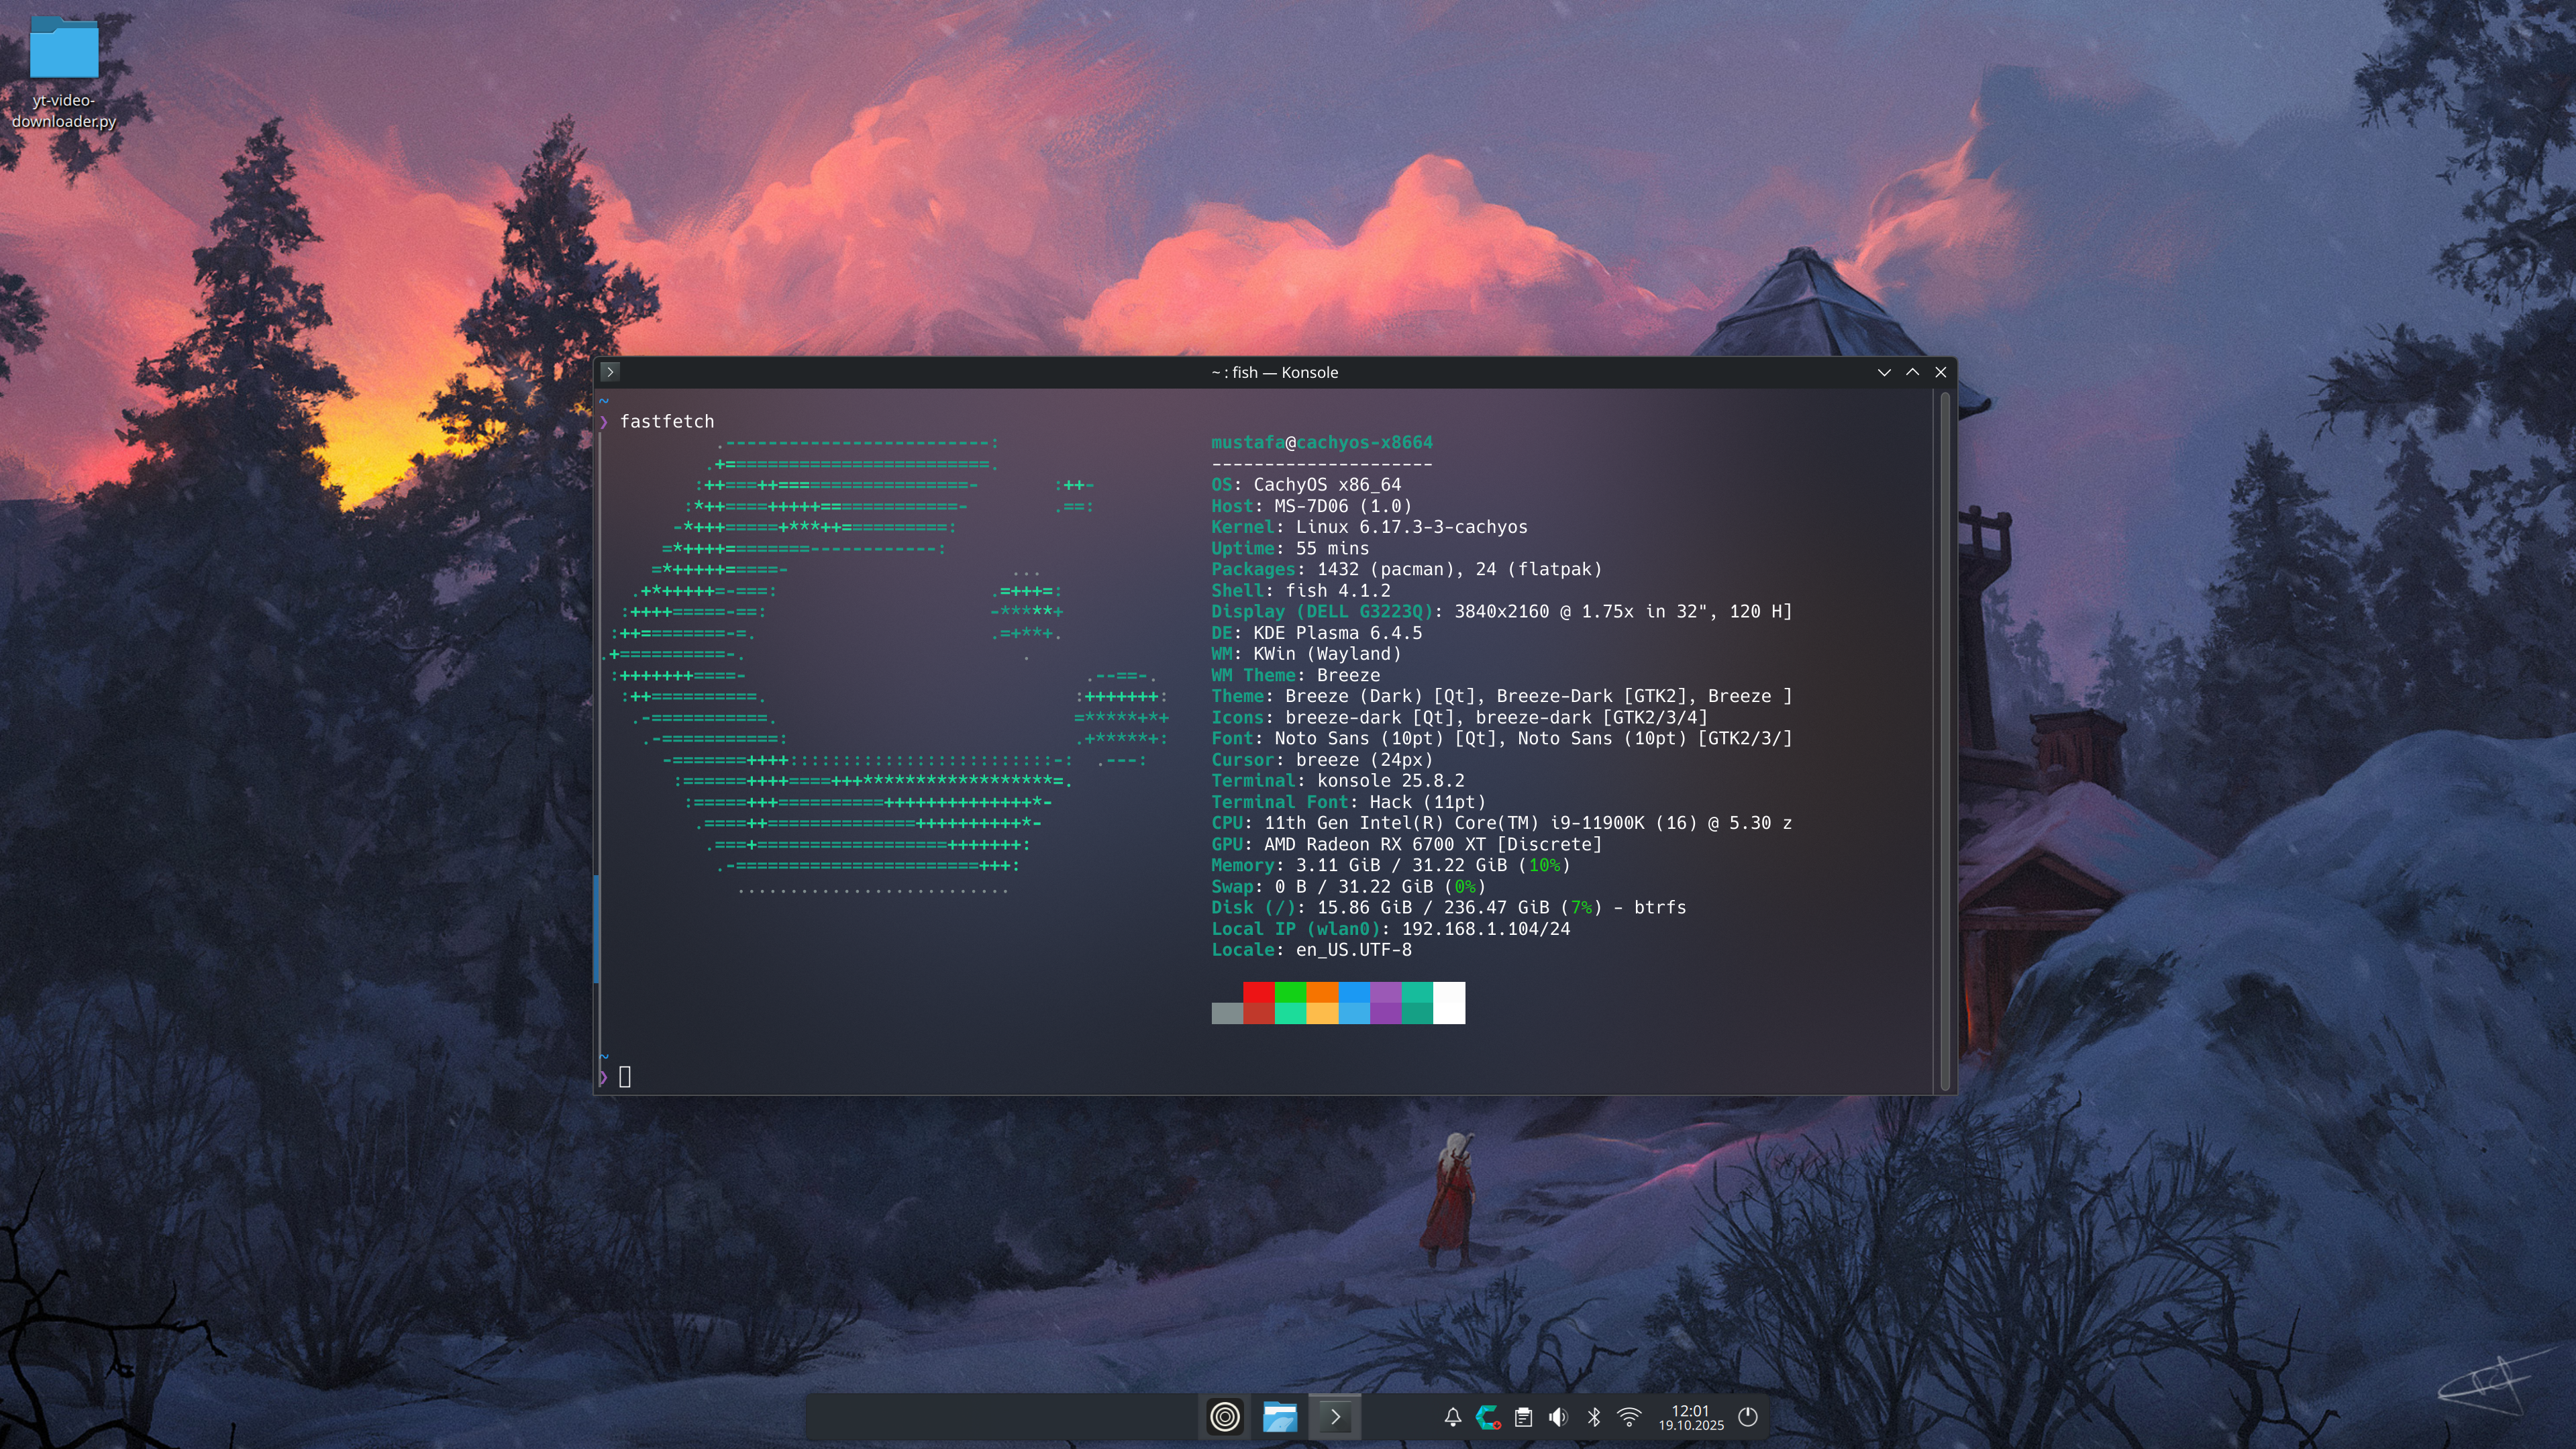This screenshot has width=2576, height=1449.
Task: Close the Konsole window
Action: [x=1940, y=372]
